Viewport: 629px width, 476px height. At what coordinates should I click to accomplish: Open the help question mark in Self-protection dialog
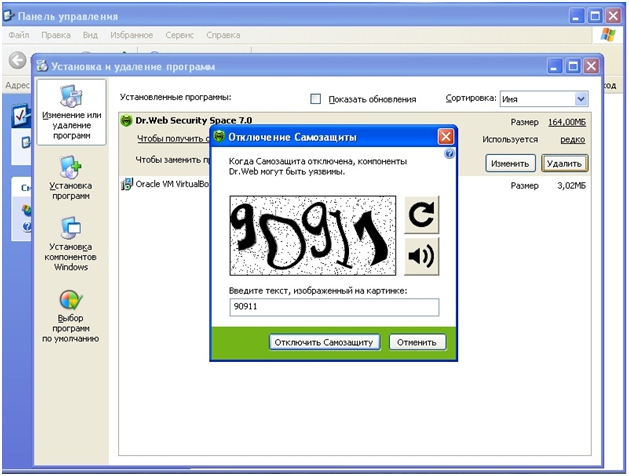click(450, 154)
